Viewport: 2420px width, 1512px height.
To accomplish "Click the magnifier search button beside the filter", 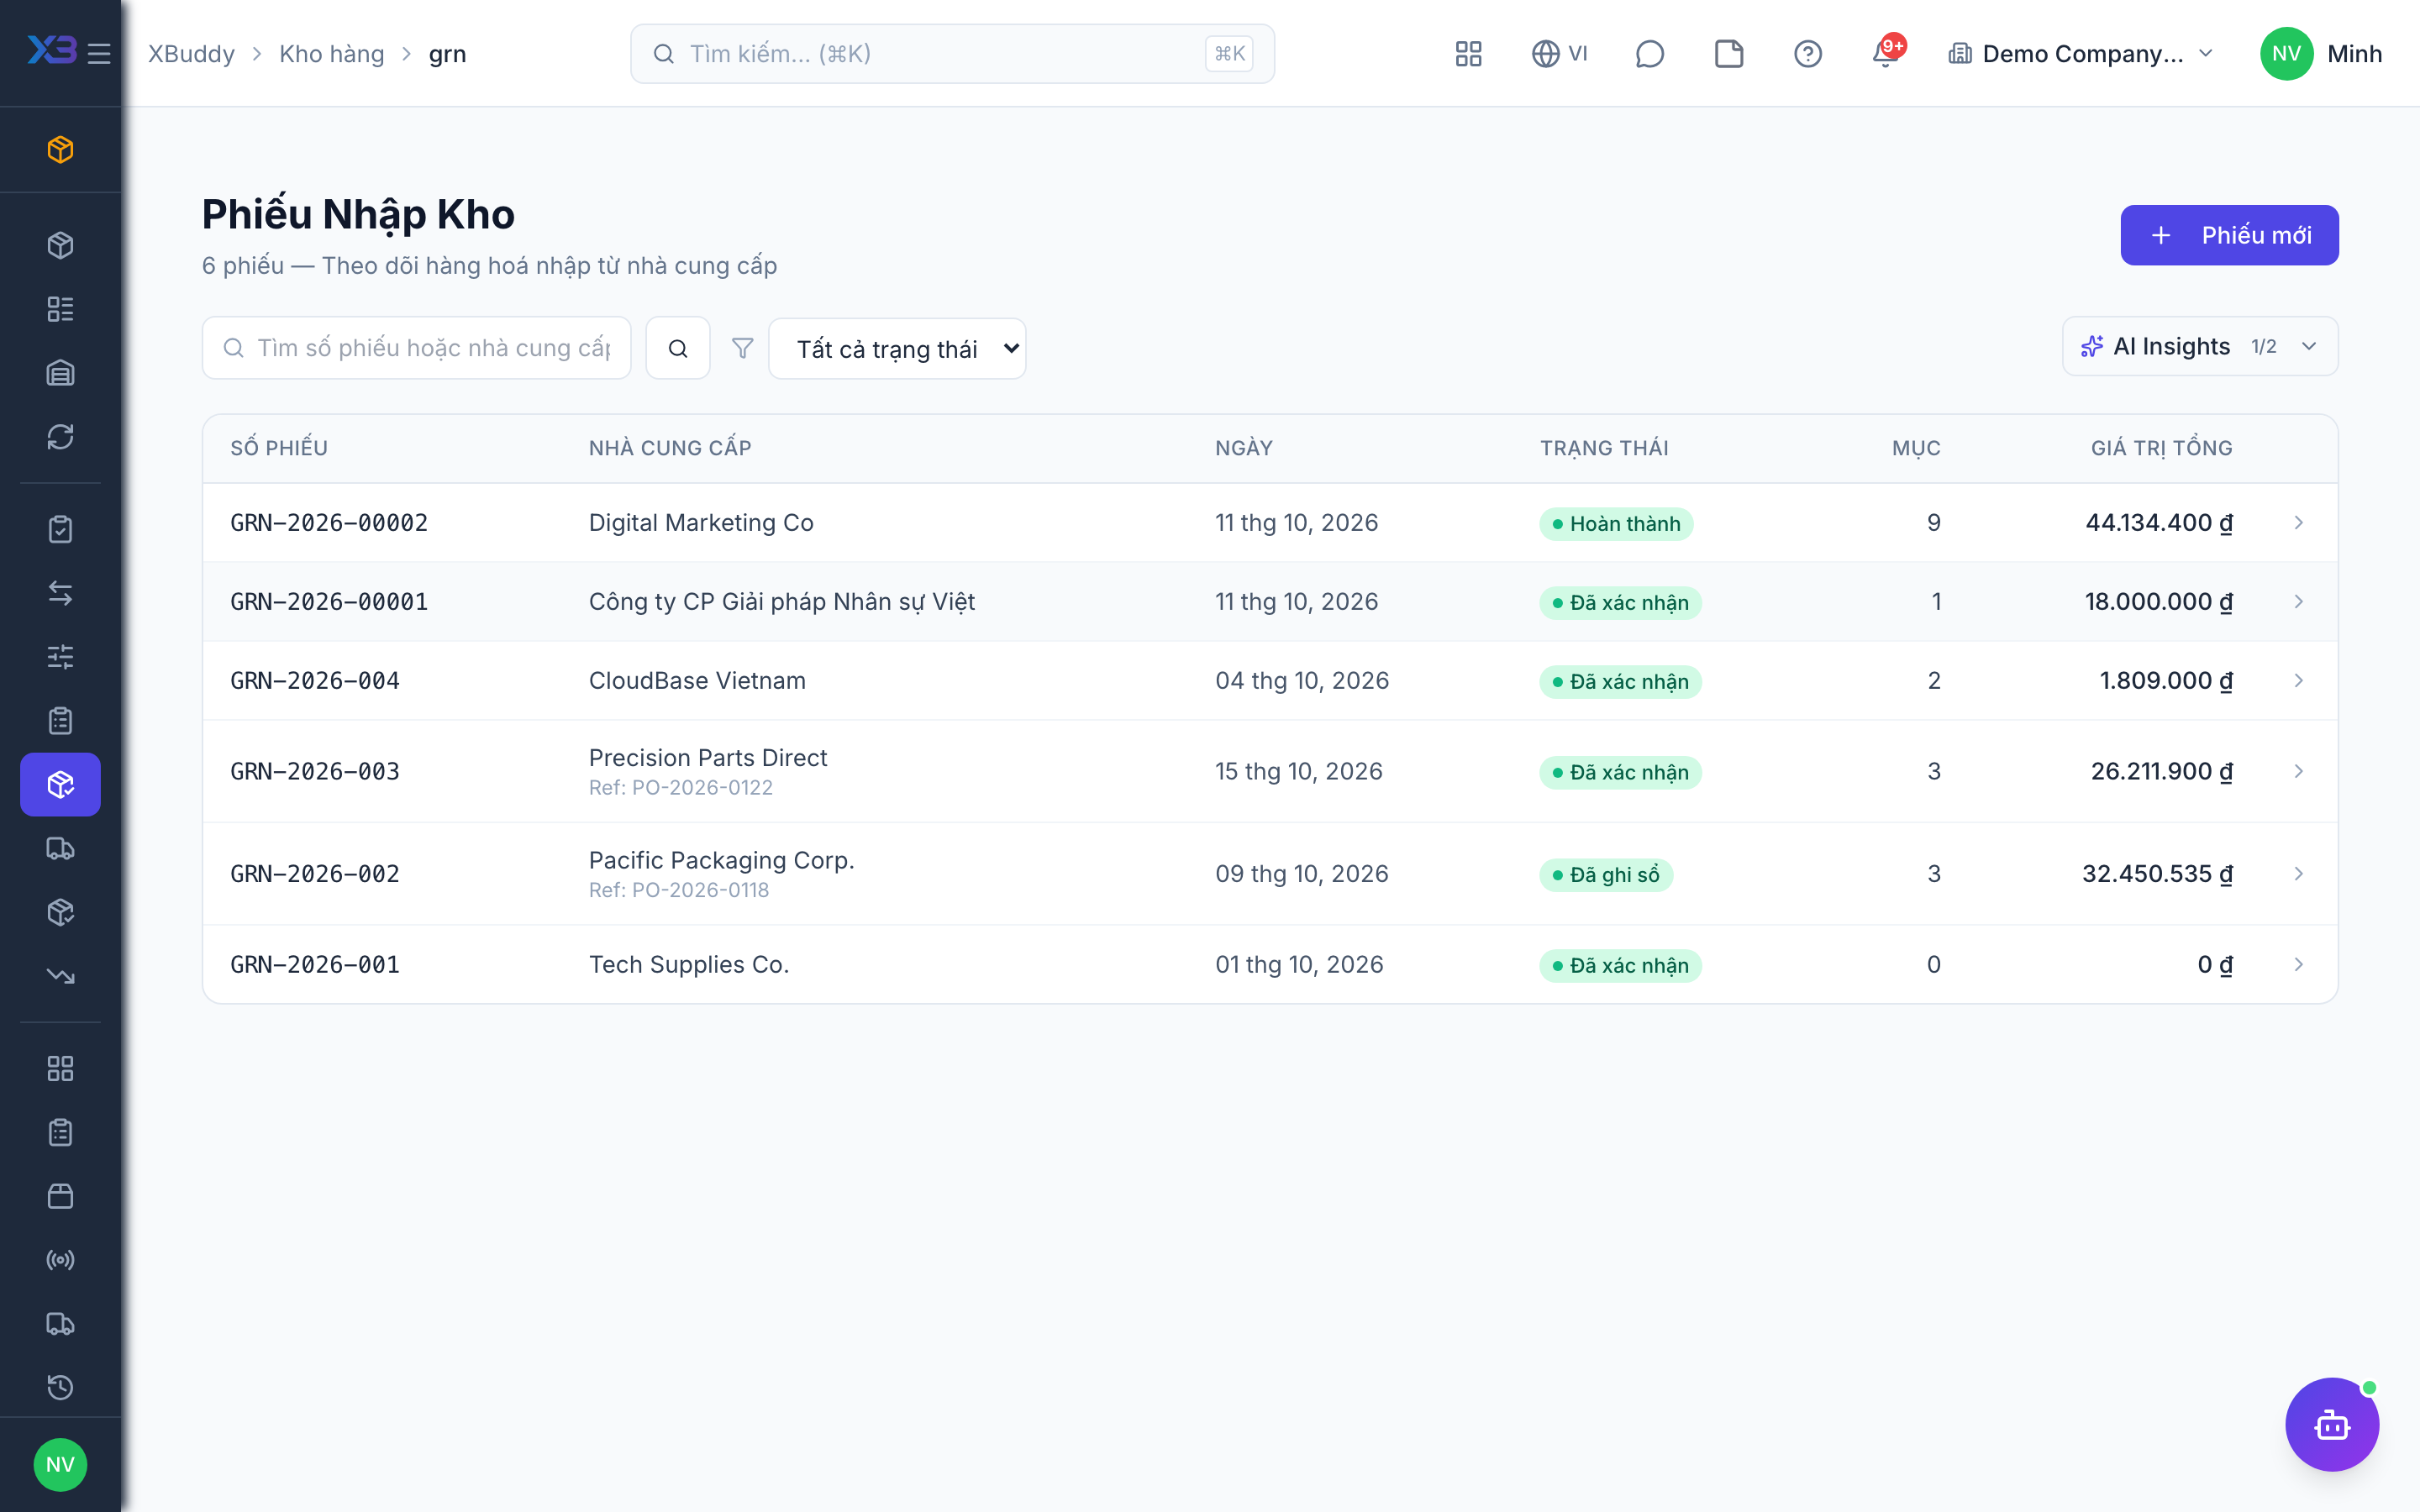I will click(678, 348).
